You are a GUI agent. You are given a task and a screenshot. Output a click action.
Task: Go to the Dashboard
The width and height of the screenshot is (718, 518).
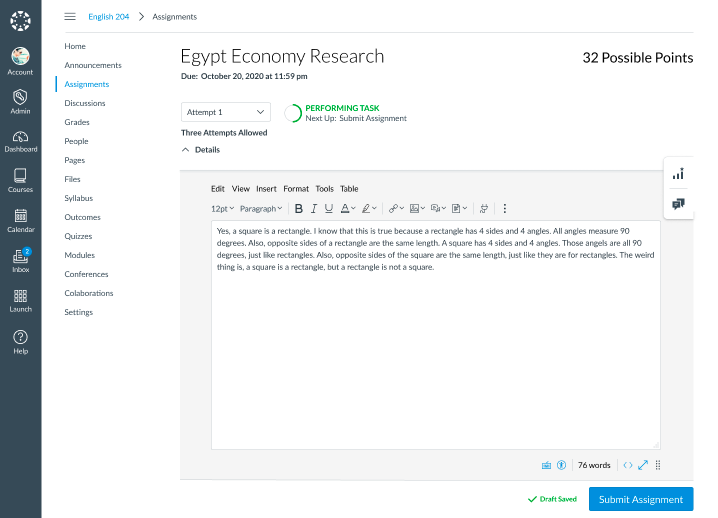pos(21,142)
